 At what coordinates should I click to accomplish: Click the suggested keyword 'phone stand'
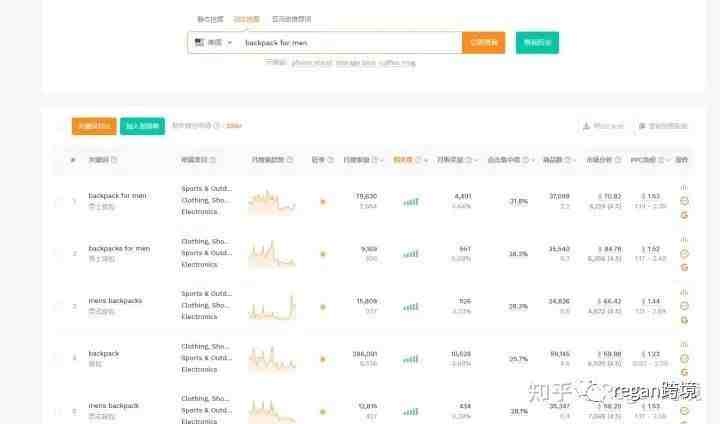311,62
